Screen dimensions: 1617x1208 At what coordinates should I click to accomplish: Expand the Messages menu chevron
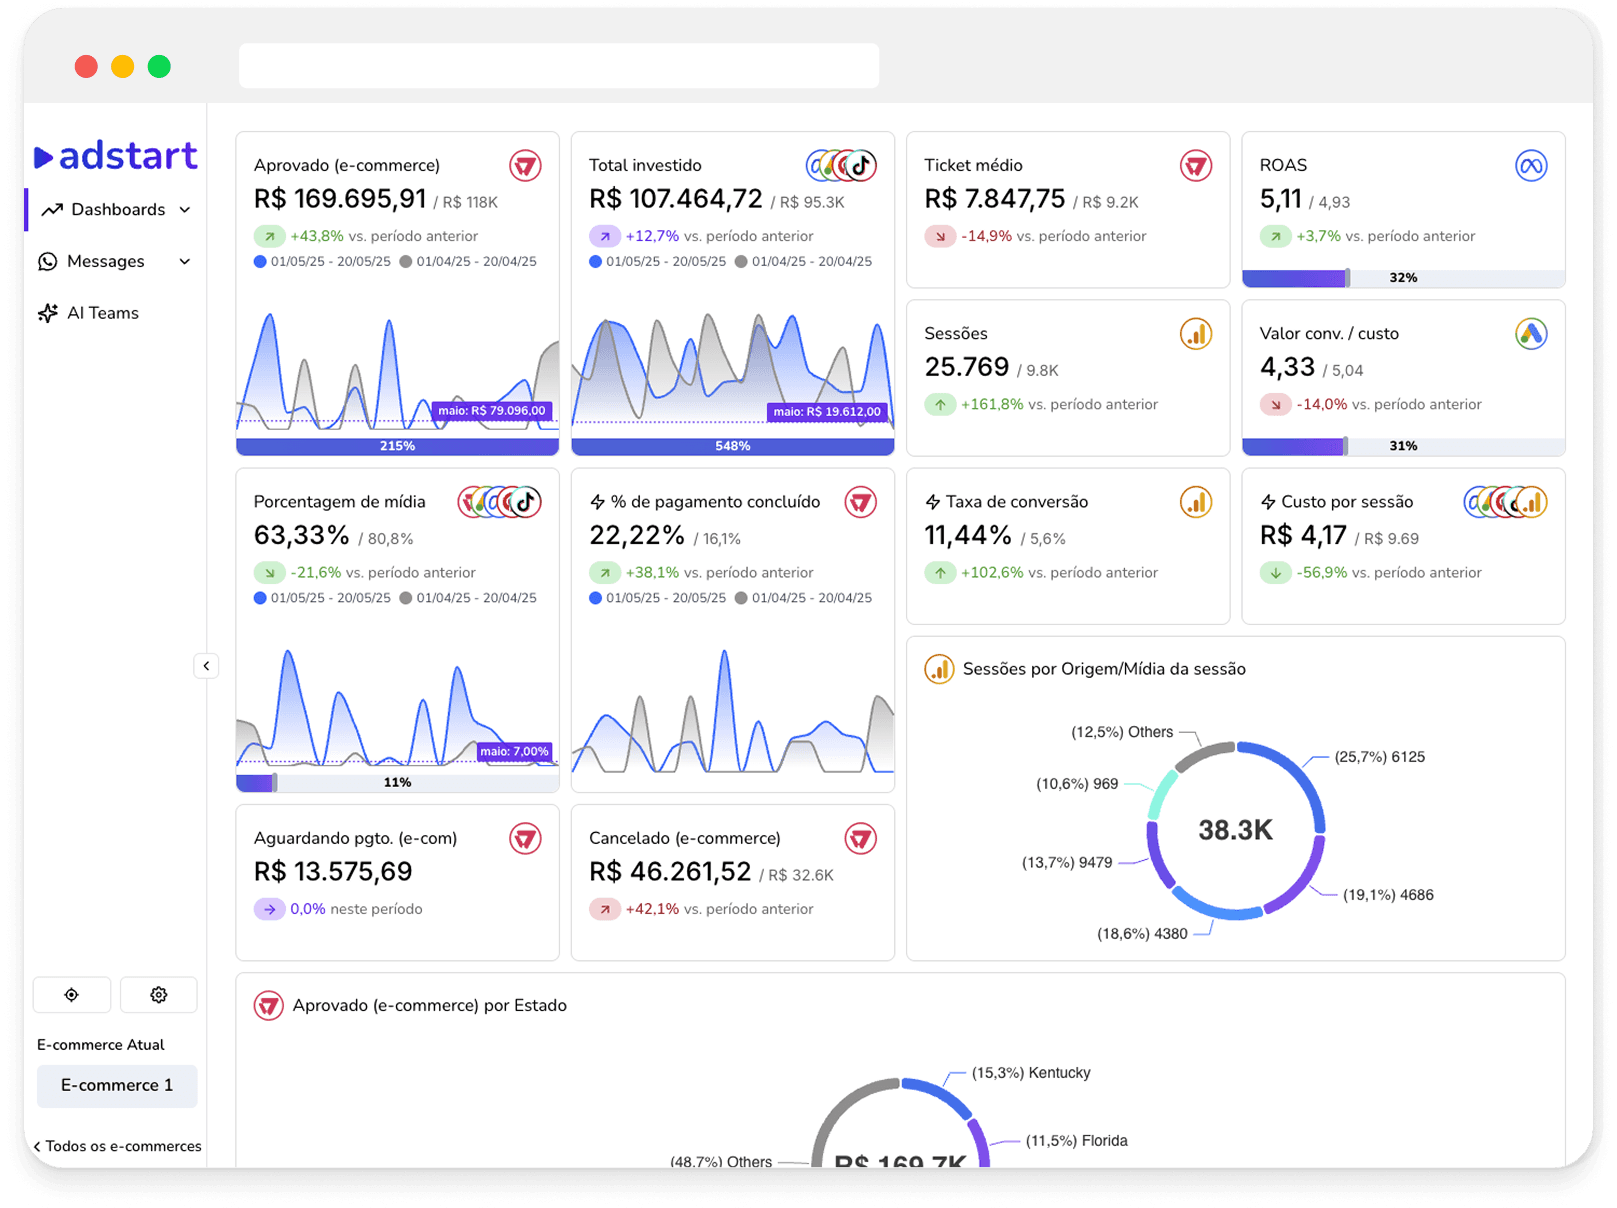tap(185, 262)
